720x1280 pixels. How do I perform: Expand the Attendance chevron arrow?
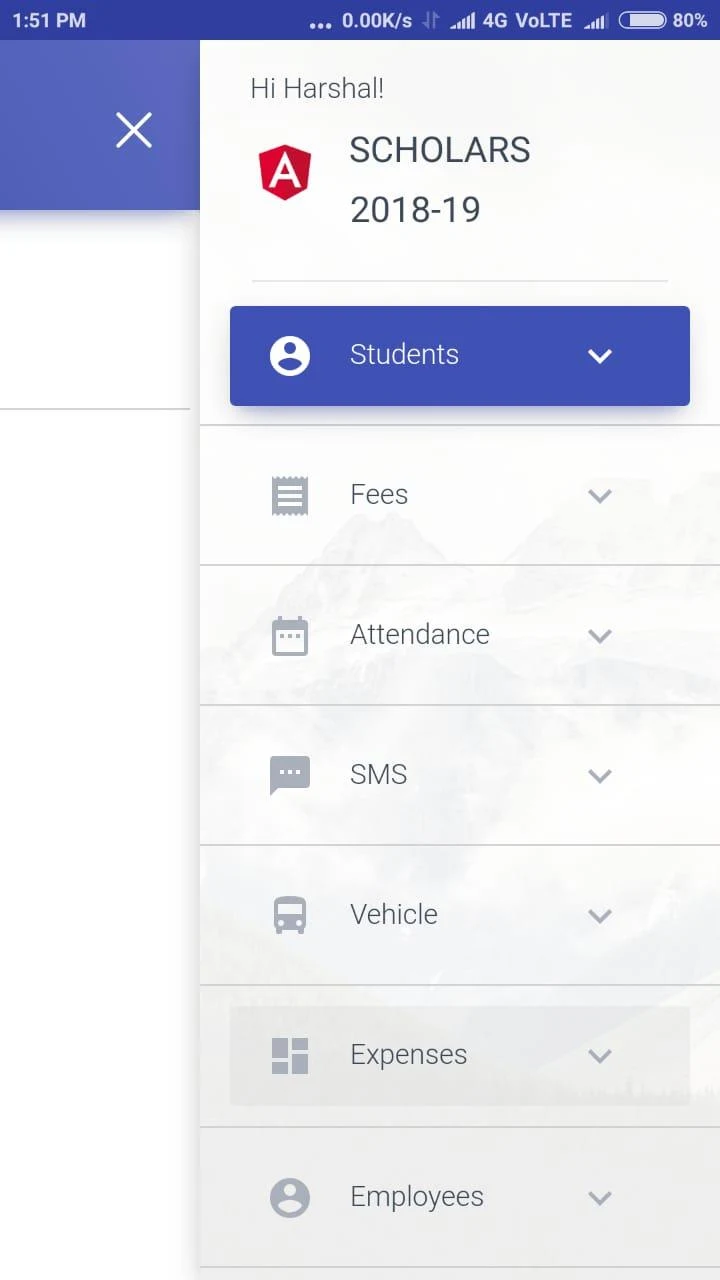tap(600, 636)
